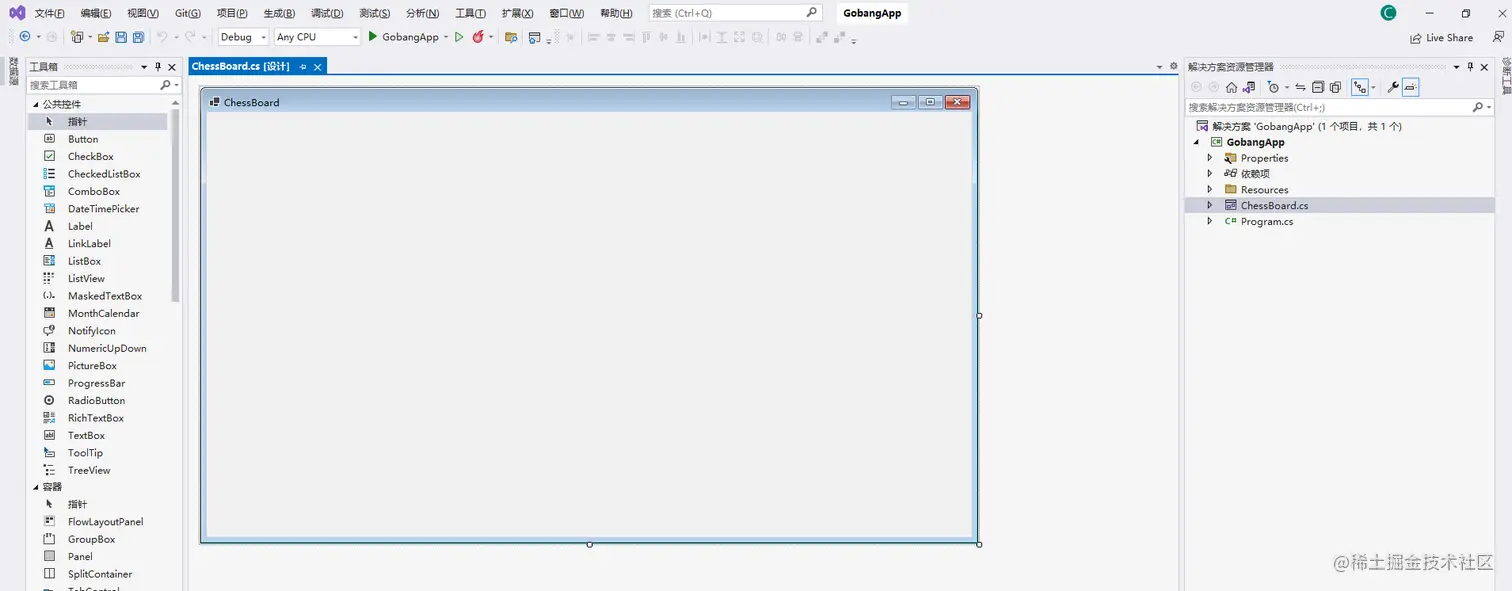Image resolution: width=1512 pixels, height=591 pixels.
Task: Click the navigate backward toolbar icon
Action: tap(25, 37)
